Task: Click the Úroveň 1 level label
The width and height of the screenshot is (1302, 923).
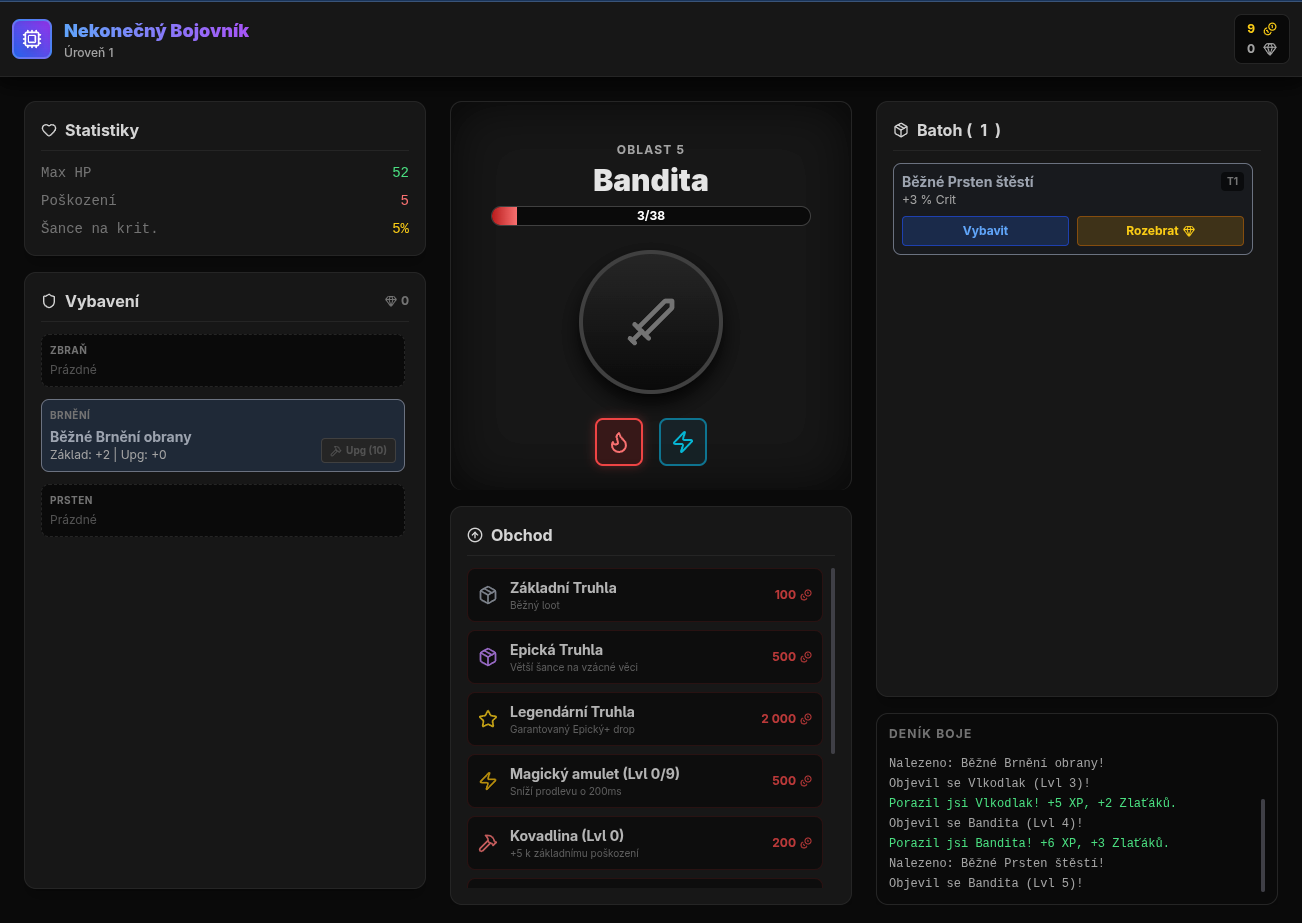Action: pos(89,53)
